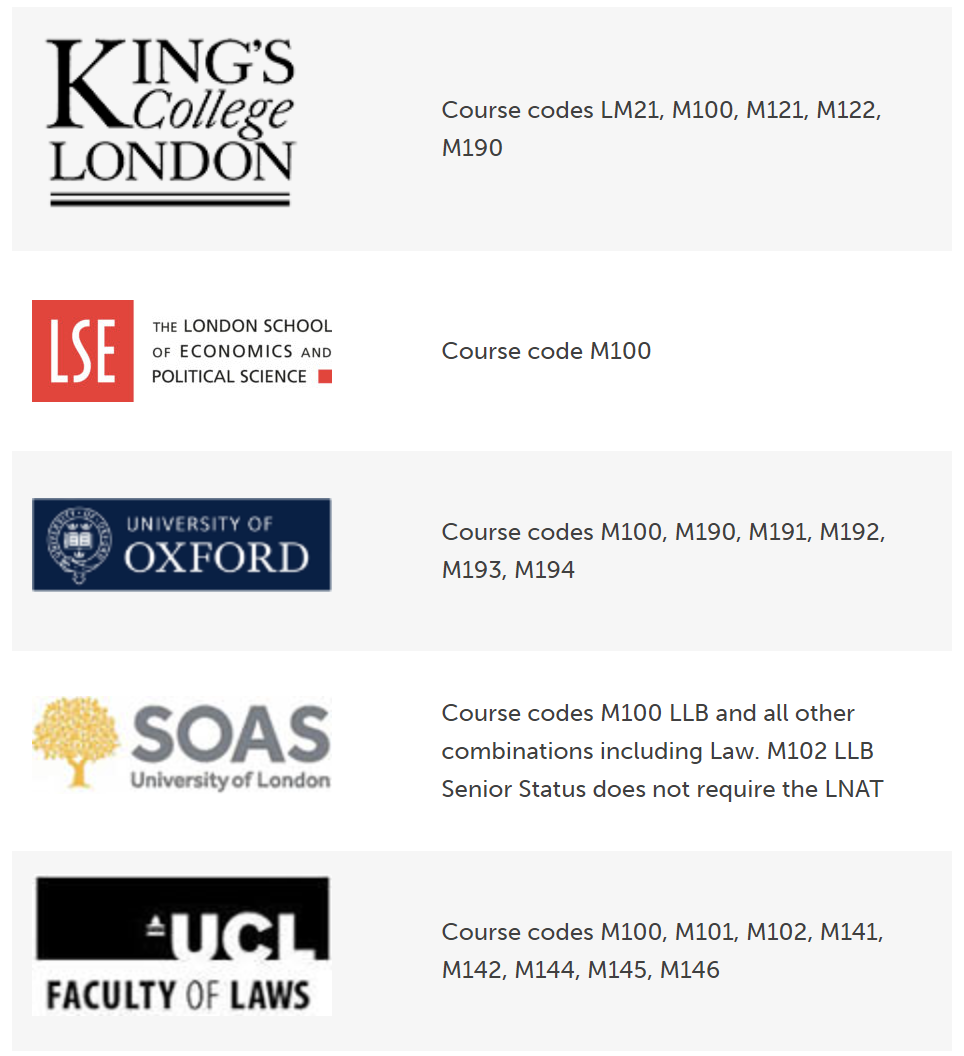Open the King's College London logo
This screenshot has width=964, height=1056.
(x=171, y=121)
